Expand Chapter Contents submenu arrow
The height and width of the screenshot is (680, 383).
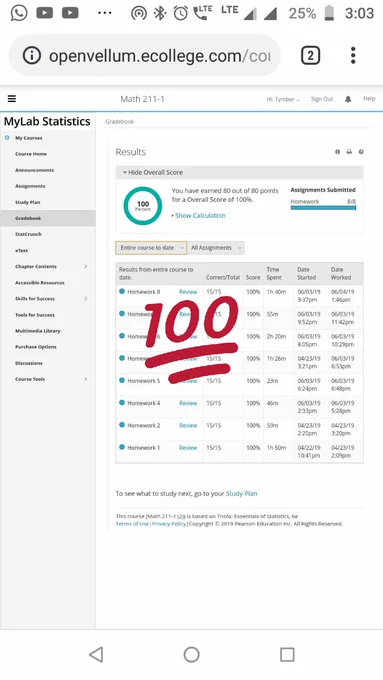pyautogui.click(x=85, y=266)
